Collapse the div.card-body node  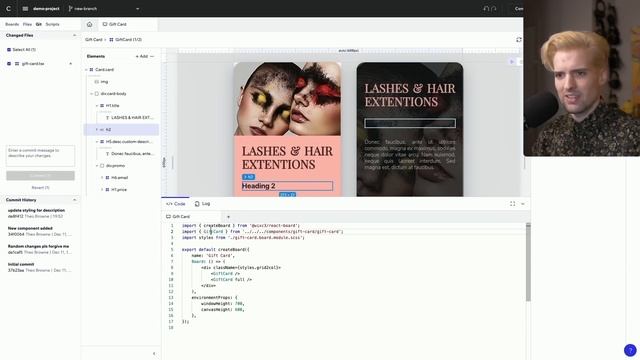click(91, 94)
